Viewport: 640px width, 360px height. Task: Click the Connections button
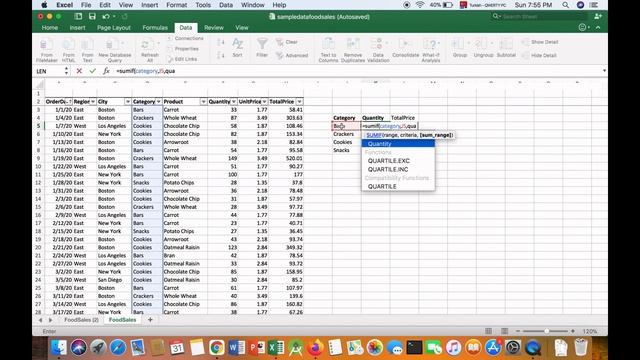point(186,38)
